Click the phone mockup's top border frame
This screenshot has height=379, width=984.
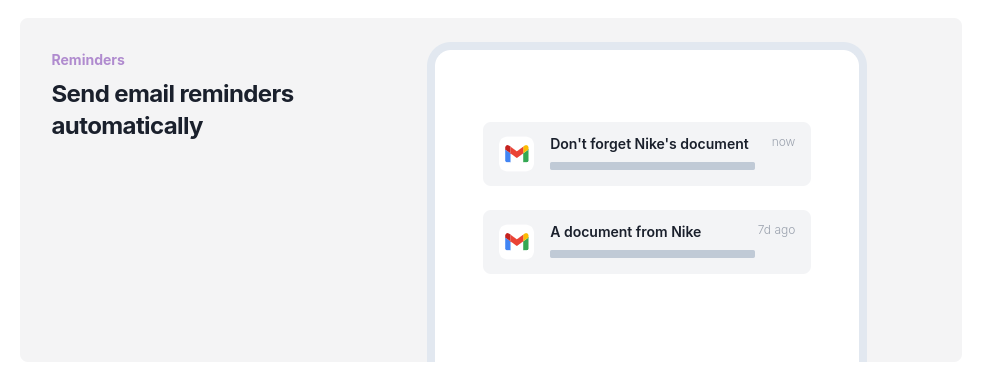coord(646,46)
